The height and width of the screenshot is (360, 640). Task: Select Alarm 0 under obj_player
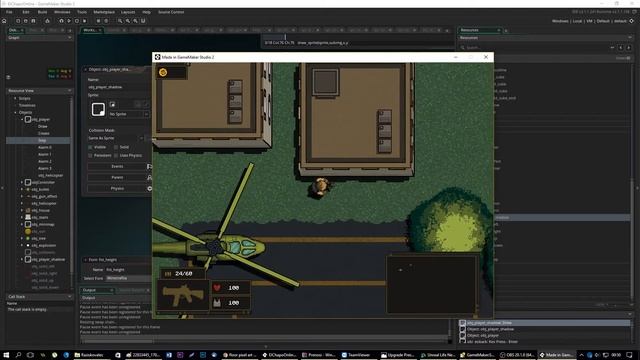pyautogui.click(x=44, y=147)
